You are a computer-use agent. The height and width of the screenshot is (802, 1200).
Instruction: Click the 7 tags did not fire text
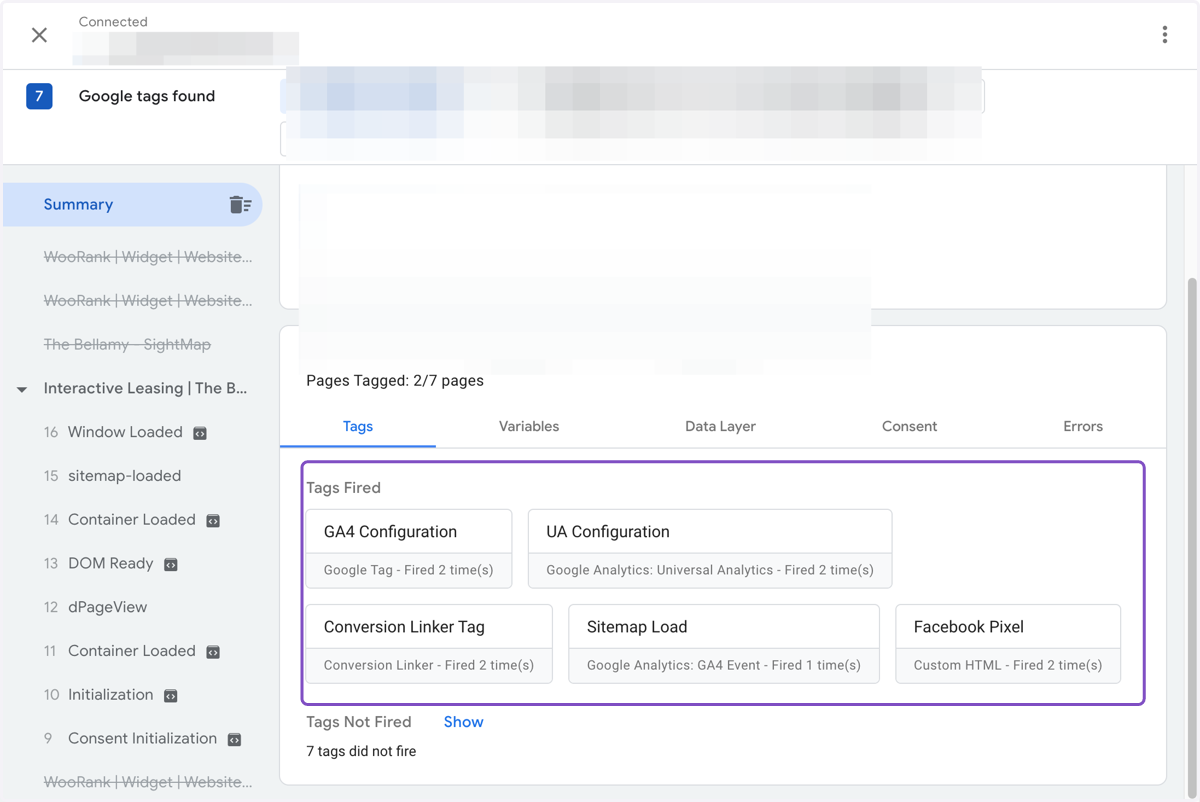pos(361,751)
